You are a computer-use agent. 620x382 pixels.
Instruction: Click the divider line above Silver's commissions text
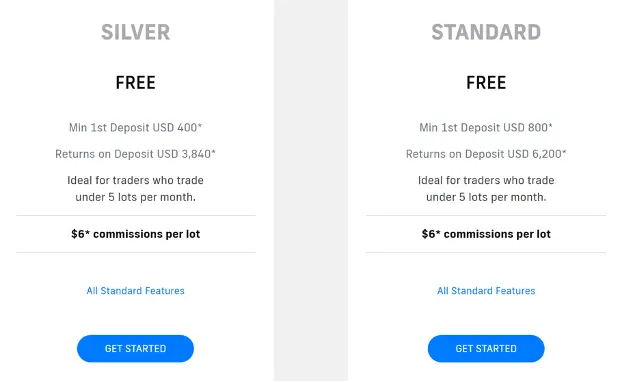(x=136, y=216)
